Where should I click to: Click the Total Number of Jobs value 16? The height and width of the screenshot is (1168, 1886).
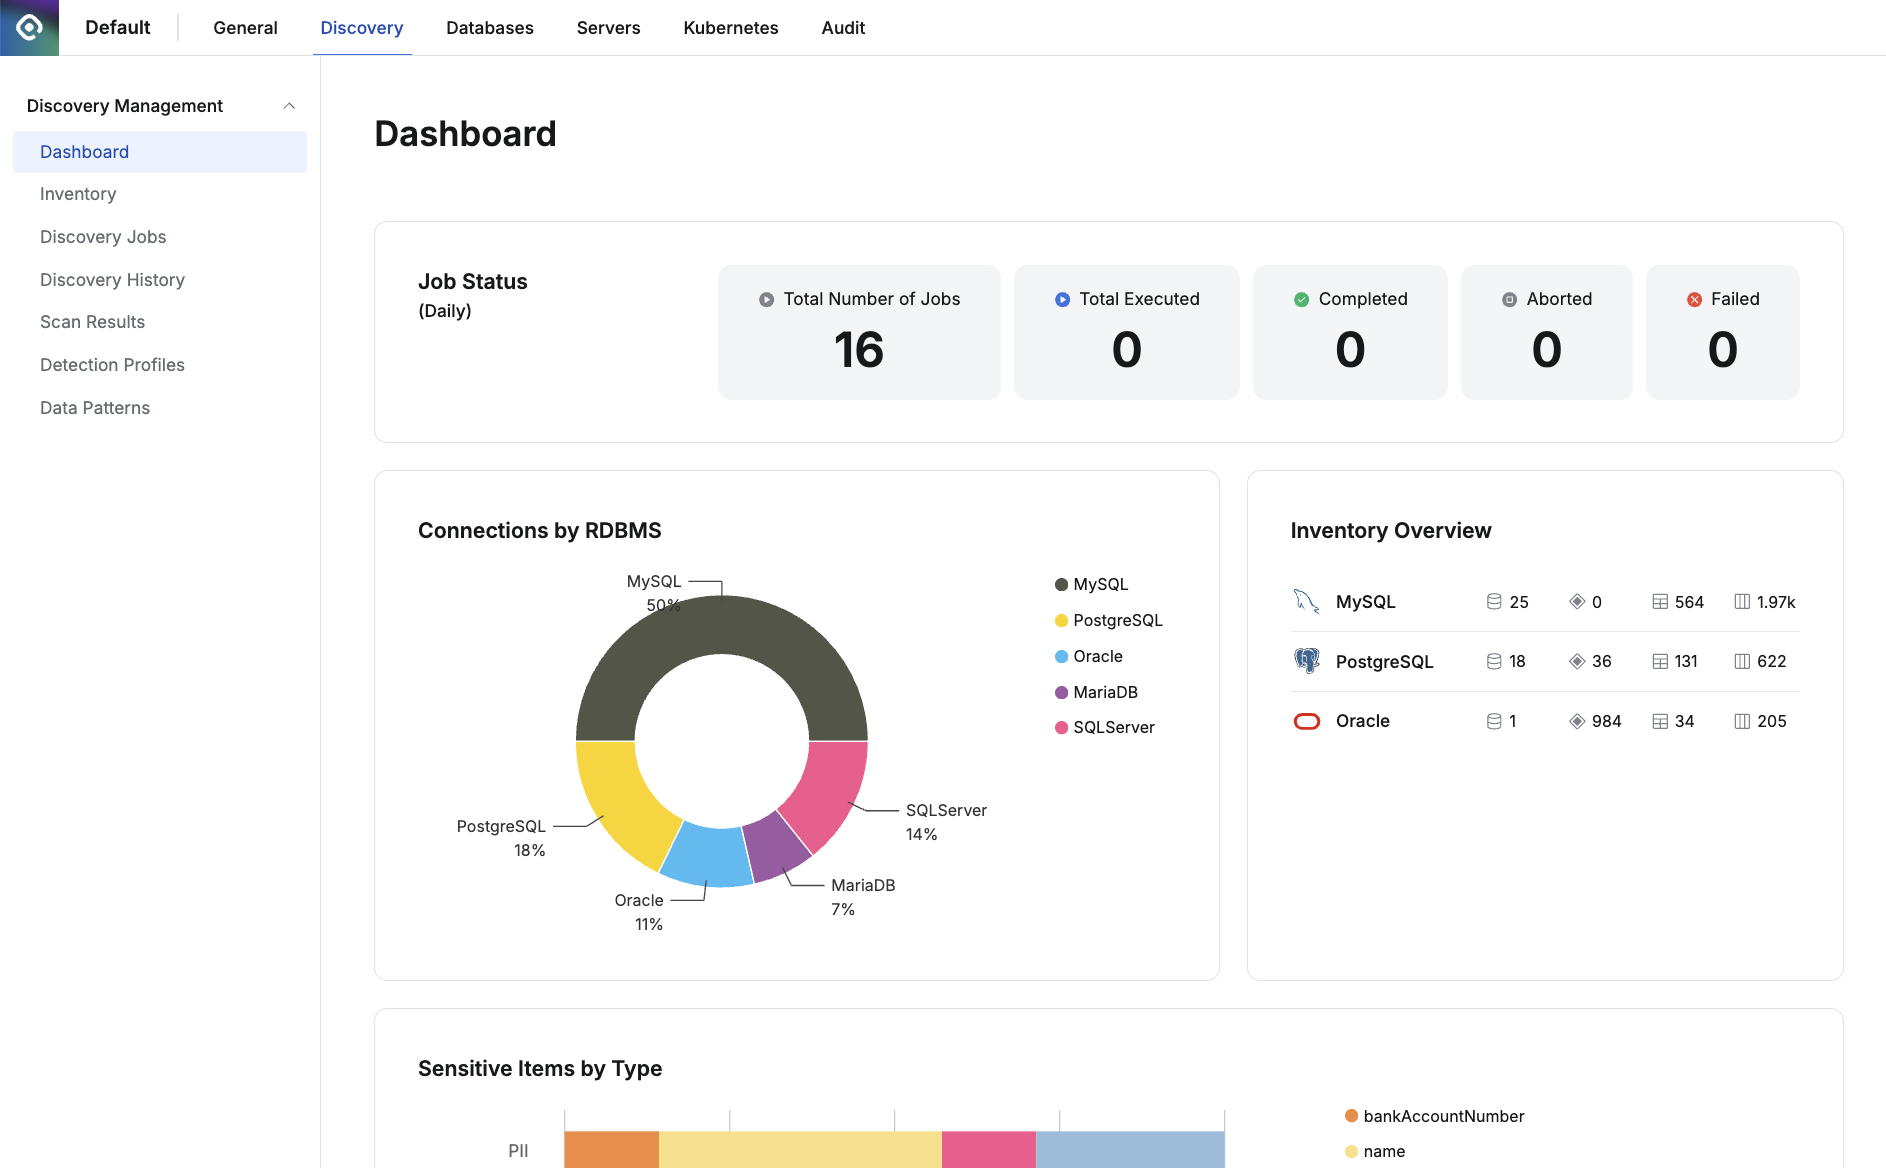858,349
